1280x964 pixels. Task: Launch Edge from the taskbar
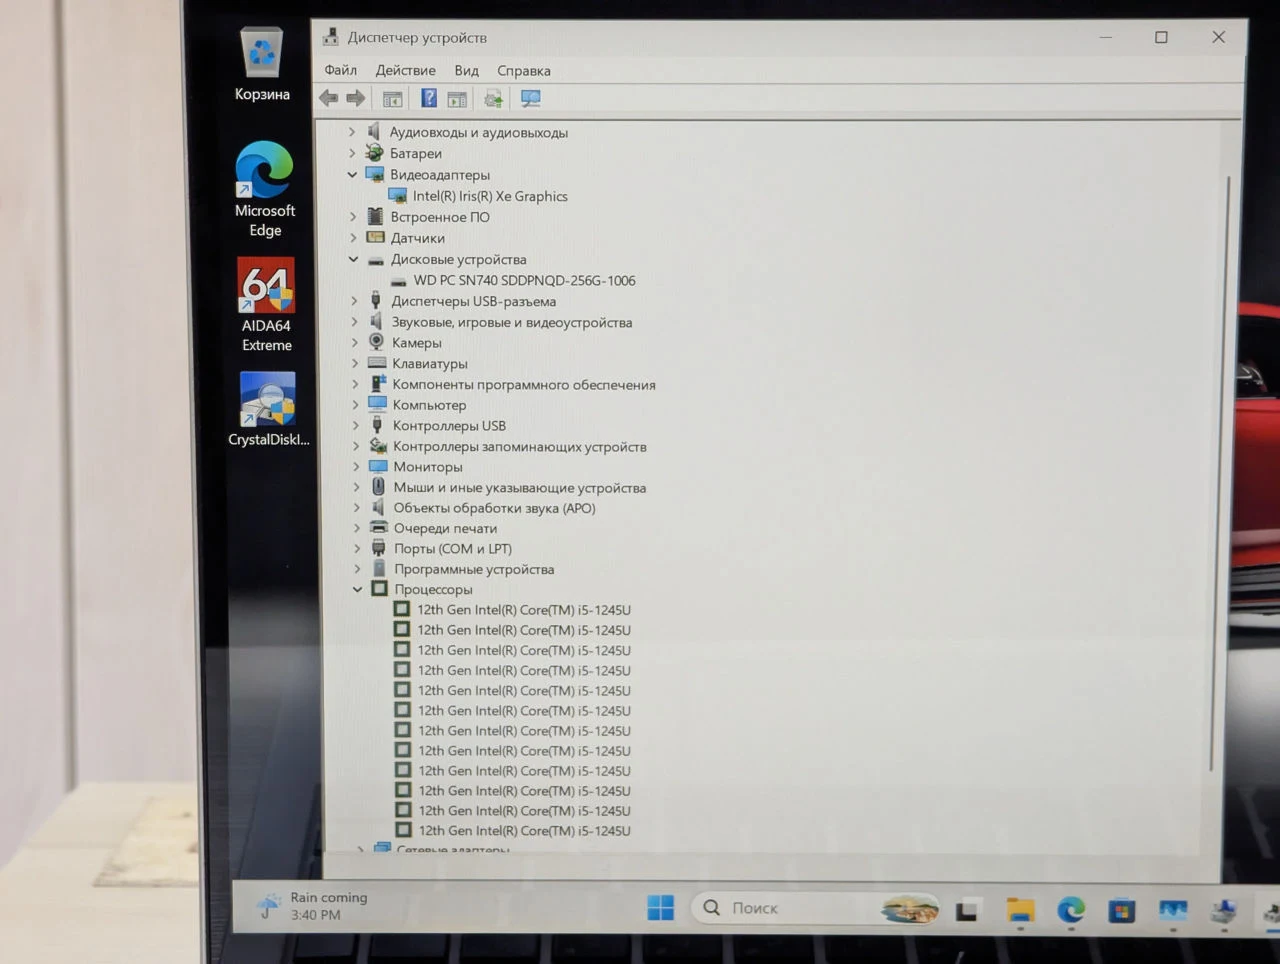pos(1071,910)
